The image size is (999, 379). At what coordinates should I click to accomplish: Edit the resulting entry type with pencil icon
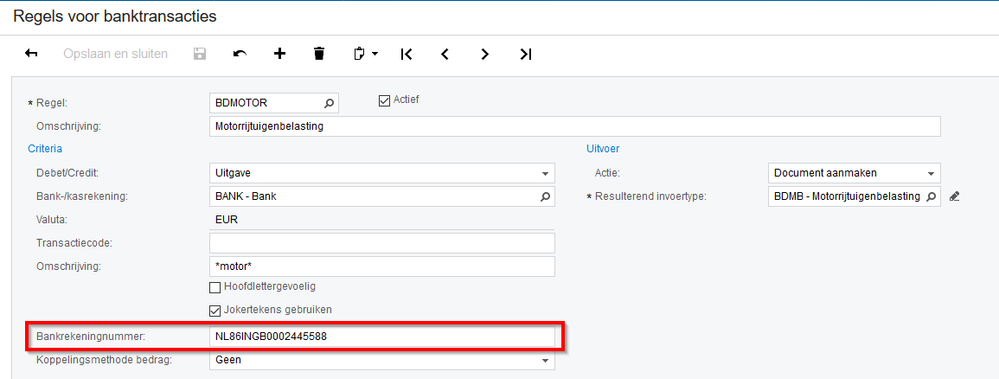[954, 197]
